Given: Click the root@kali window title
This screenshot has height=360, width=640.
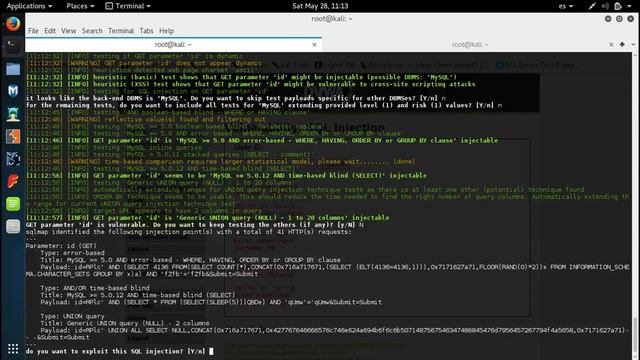Looking at the screenshot, I should coord(331,19).
